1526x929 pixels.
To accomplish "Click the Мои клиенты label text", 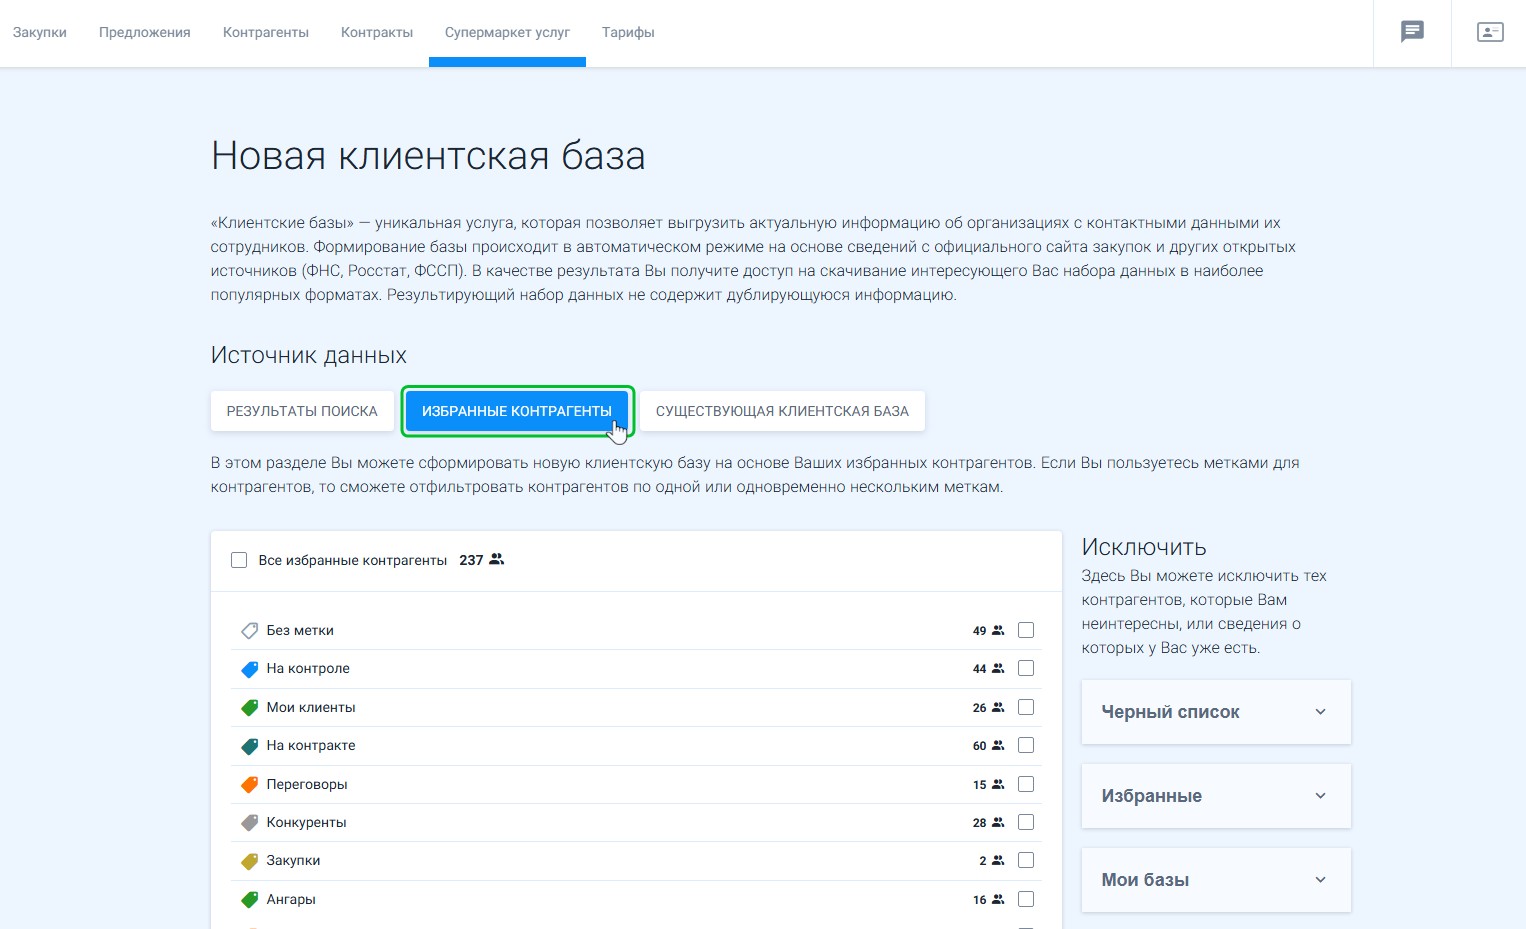I will pos(311,707).
